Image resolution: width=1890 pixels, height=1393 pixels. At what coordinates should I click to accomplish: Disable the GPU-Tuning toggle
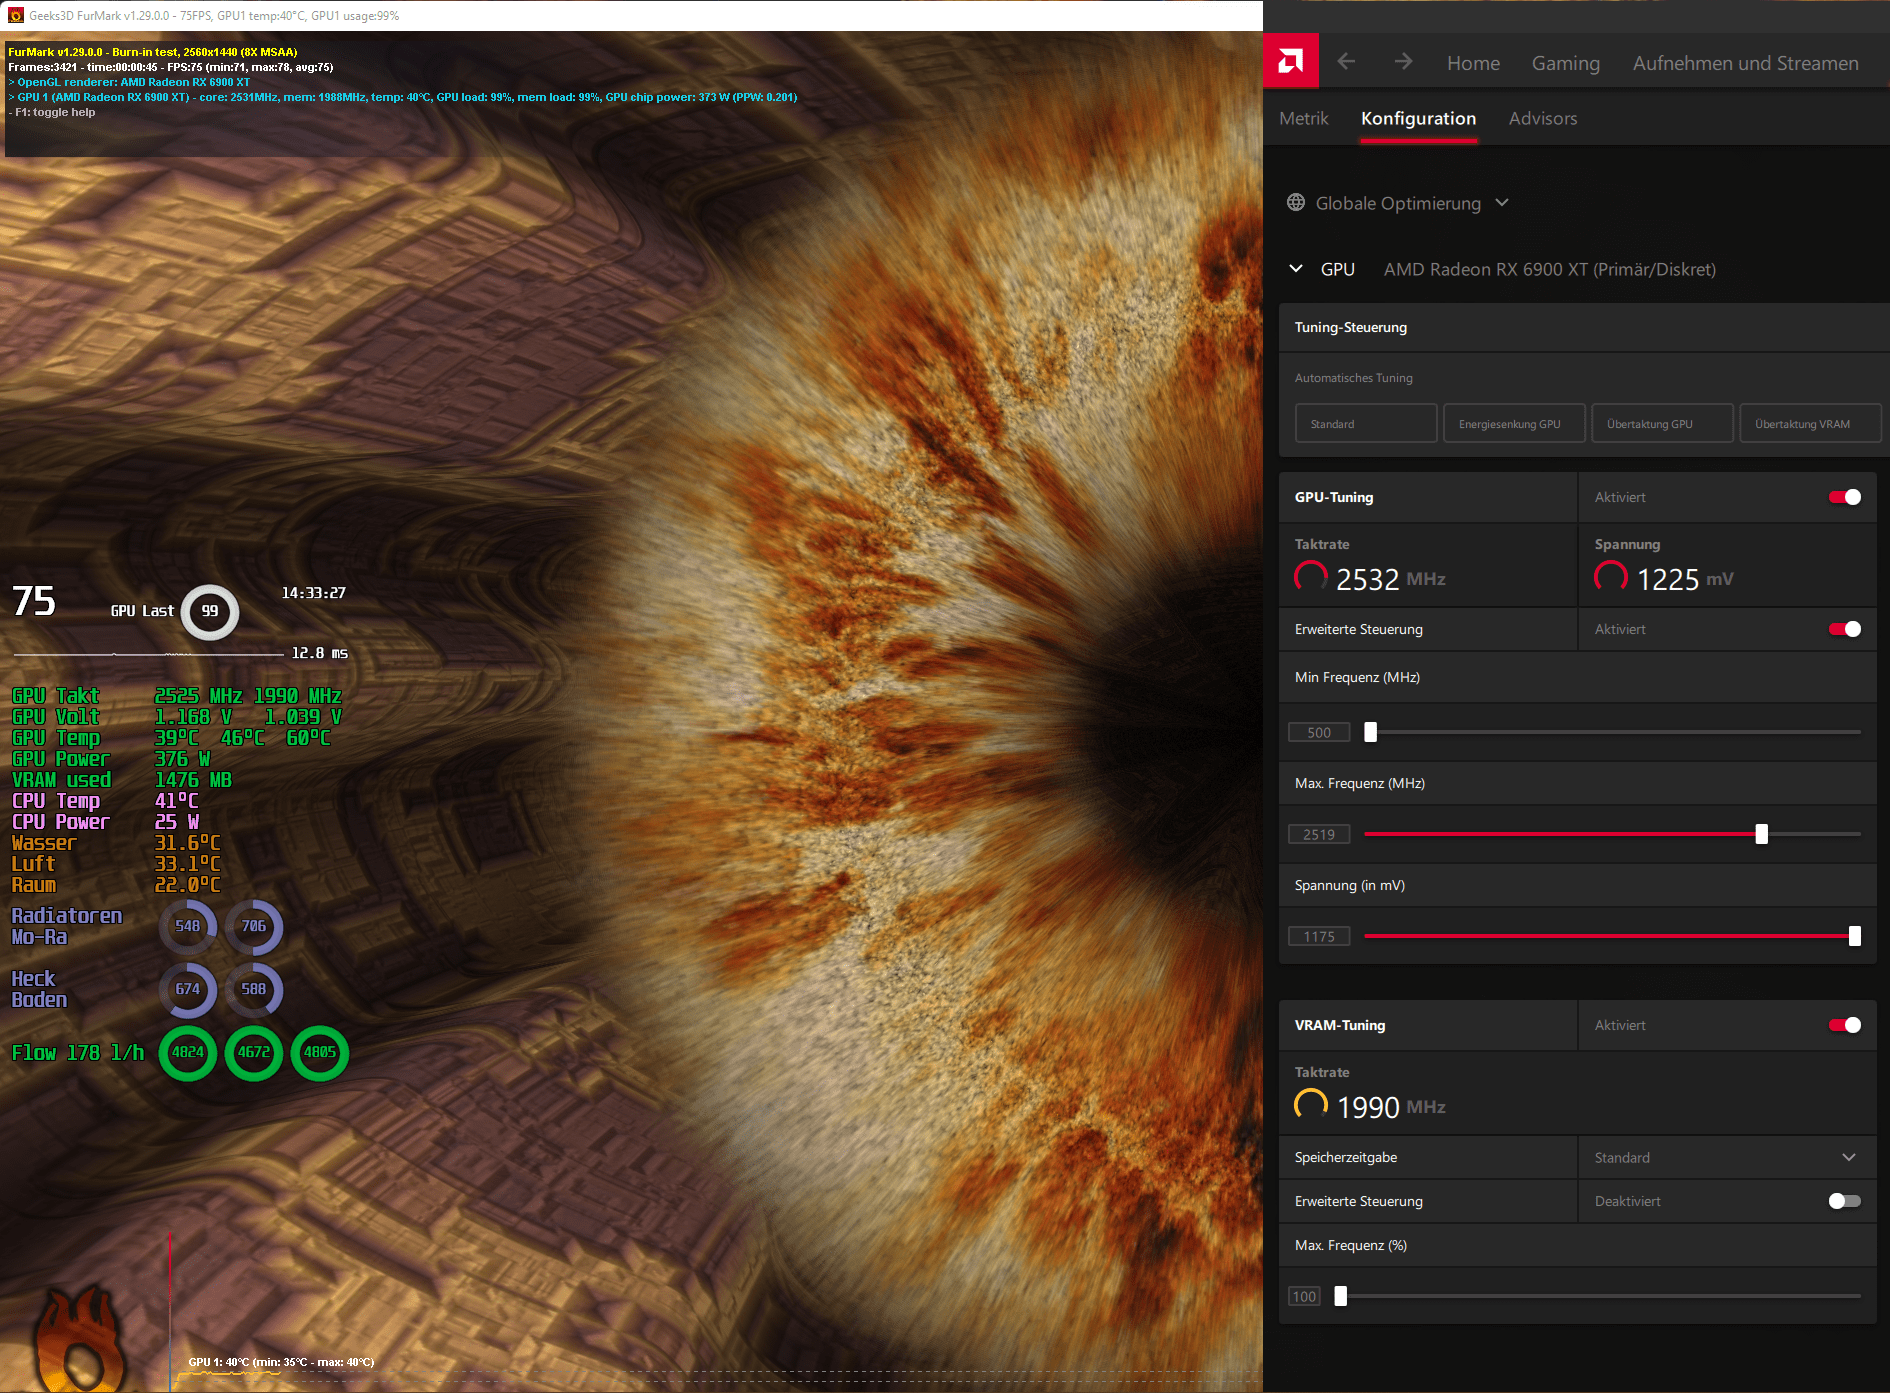[x=1845, y=497]
